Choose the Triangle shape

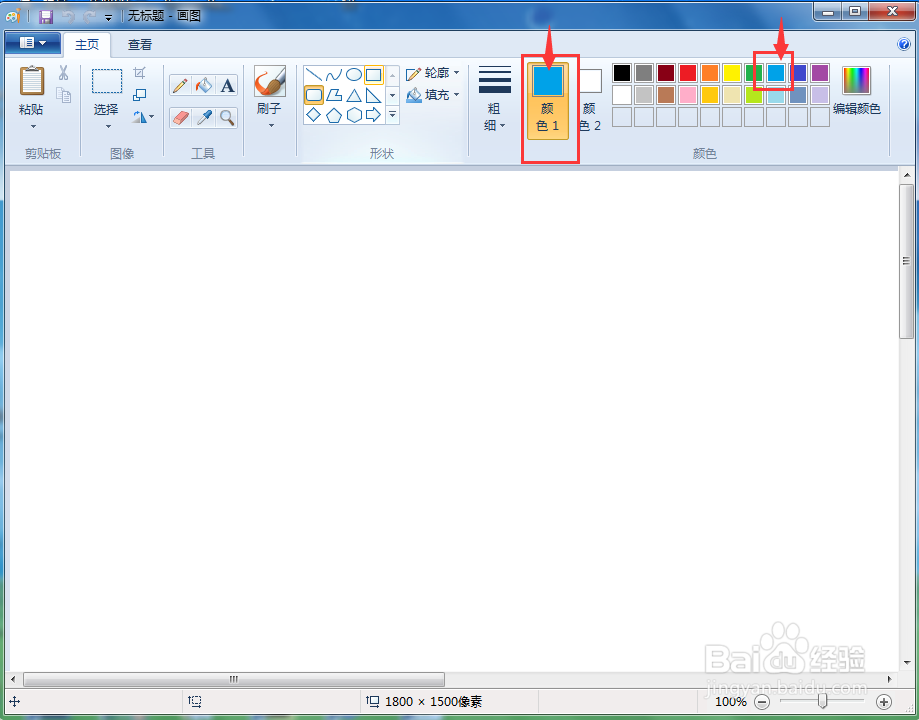[x=353, y=95]
